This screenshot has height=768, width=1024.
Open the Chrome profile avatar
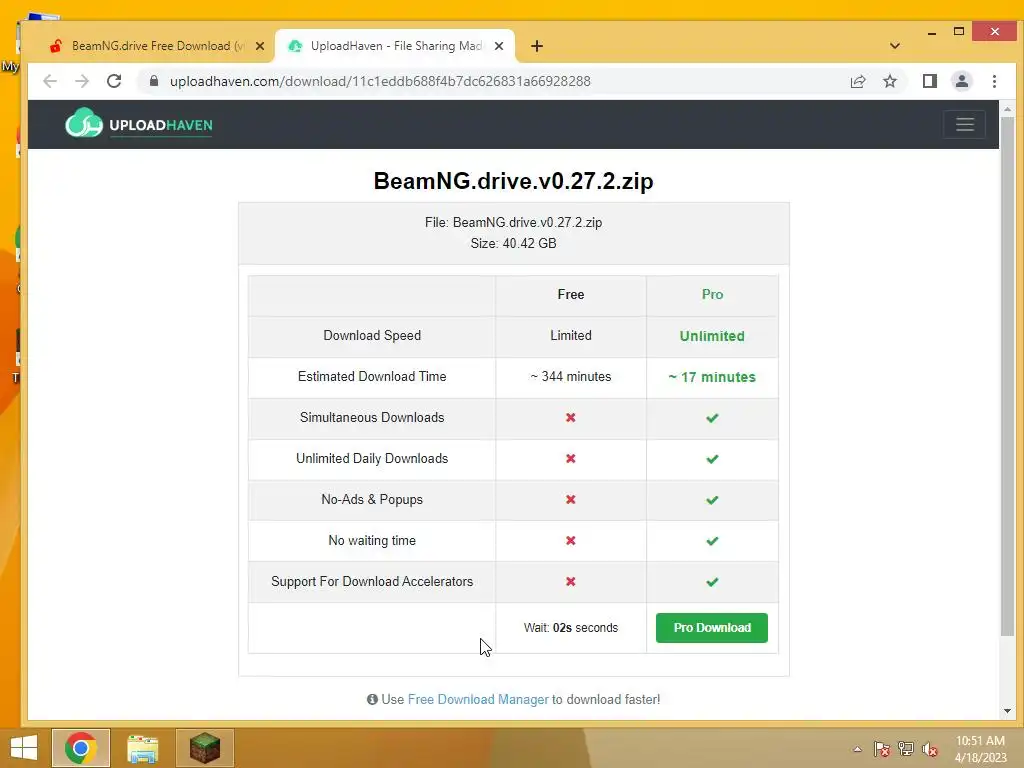tap(961, 81)
